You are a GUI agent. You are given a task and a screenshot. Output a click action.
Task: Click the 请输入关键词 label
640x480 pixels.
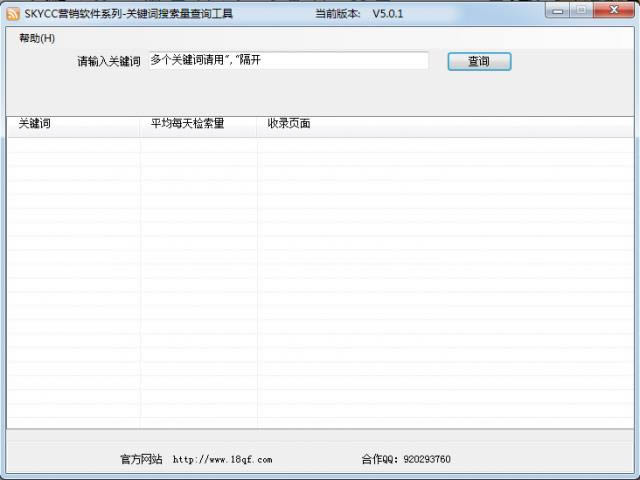click(x=109, y=62)
